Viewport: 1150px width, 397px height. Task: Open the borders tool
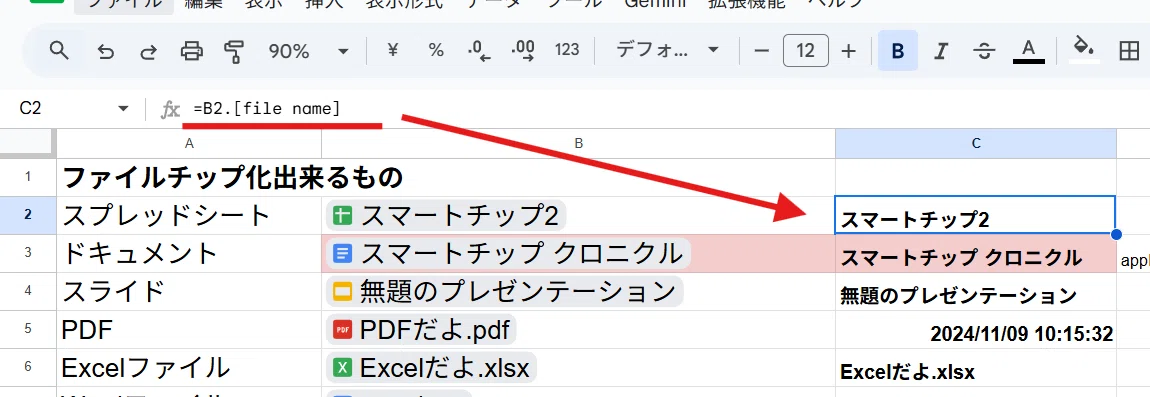pyautogui.click(x=1128, y=51)
